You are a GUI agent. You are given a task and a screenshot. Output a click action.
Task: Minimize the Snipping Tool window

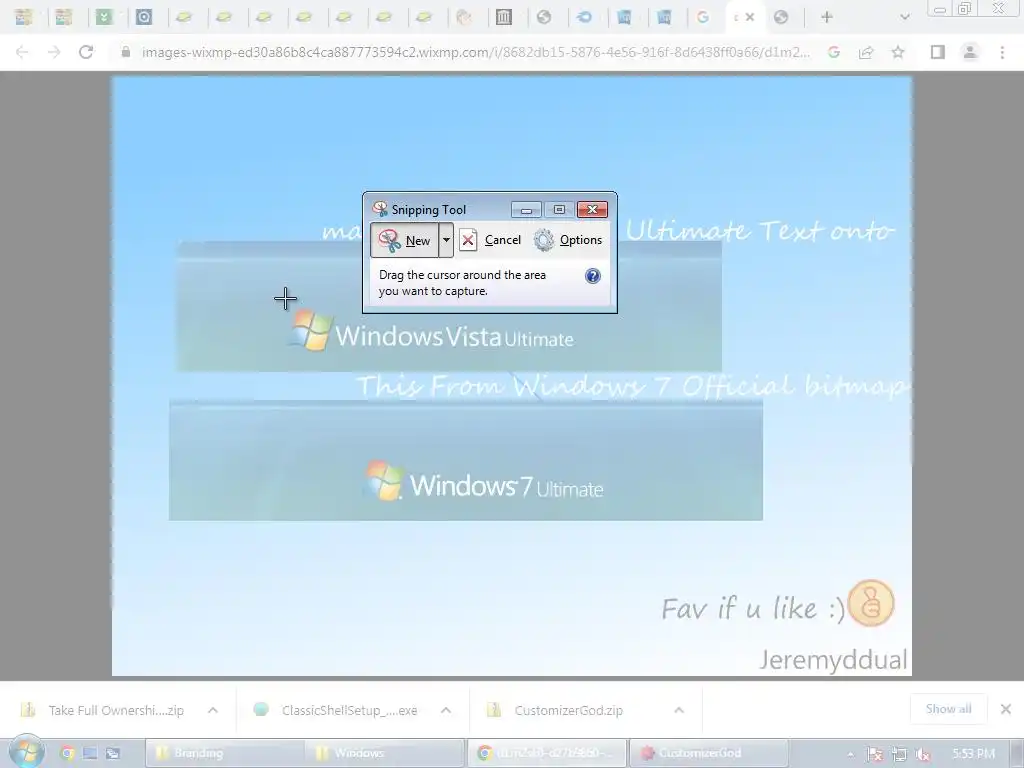click(x=526, y=210)
